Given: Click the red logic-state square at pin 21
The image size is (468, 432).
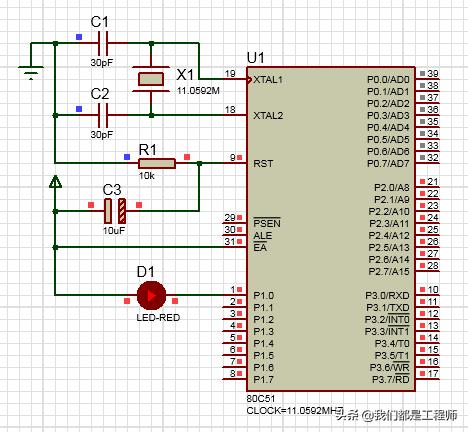Looking at the screenshot, I should 423,182.
